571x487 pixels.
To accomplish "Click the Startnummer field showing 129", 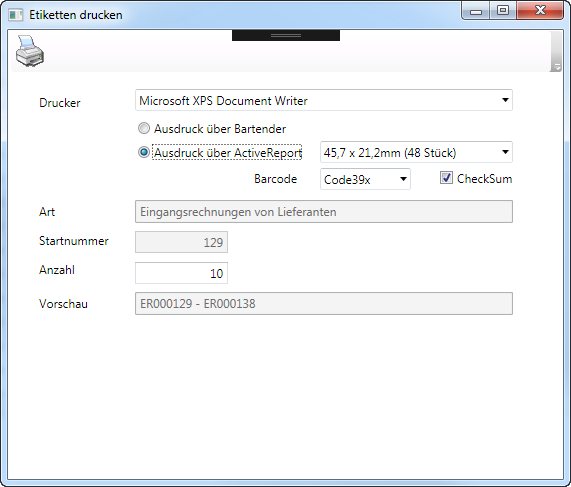I will (181, 242).
